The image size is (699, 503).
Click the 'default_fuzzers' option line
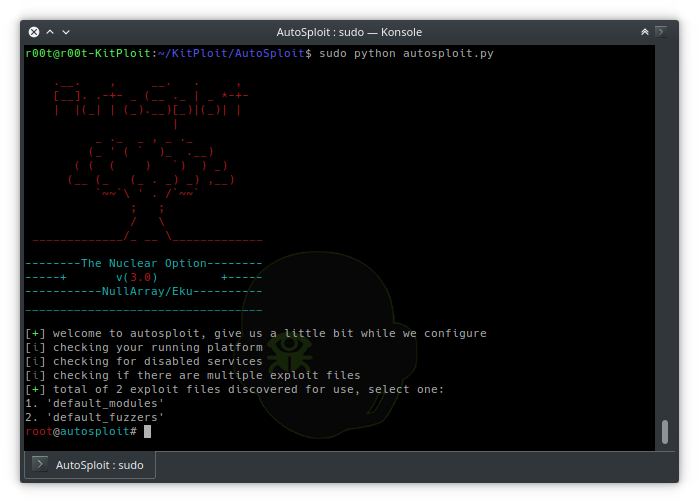(x=95, y=417)
